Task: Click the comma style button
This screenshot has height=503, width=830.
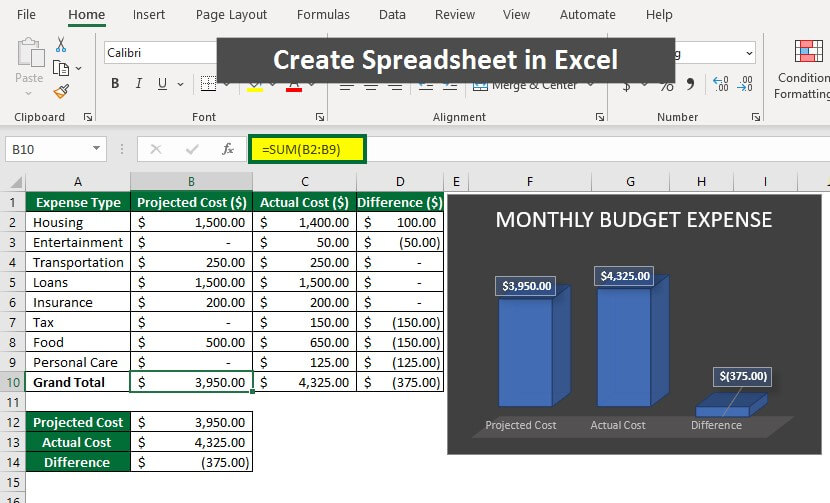Action: pos(690,84)
